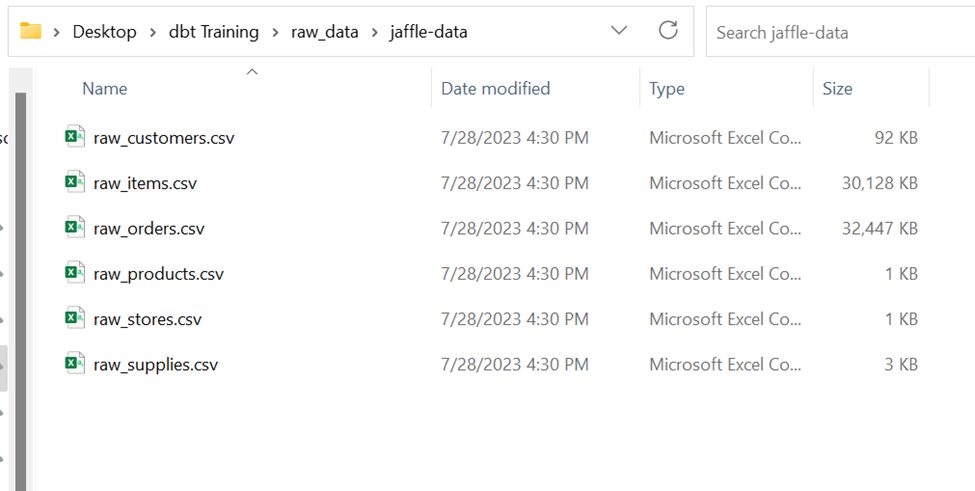Click into the Search jaffle-data field
The width and height of the screenshot is (975, 491).
click(x=841, y=32)
